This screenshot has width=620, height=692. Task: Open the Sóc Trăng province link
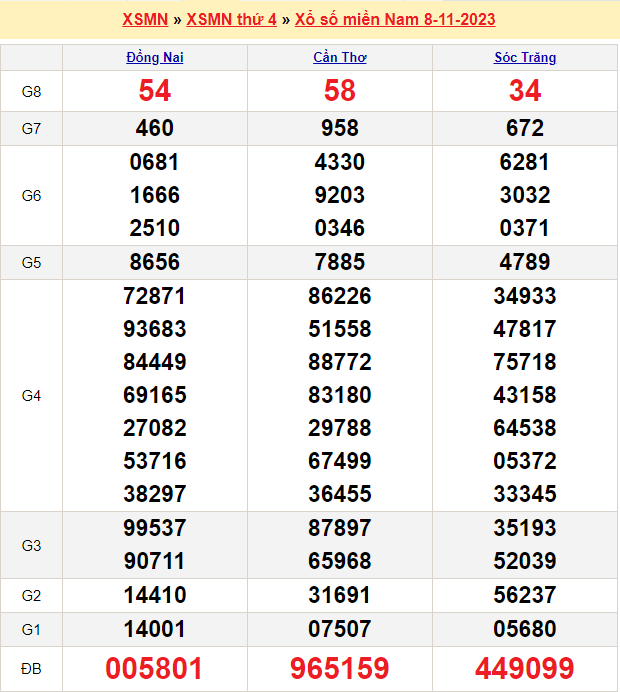pos(525,58)
